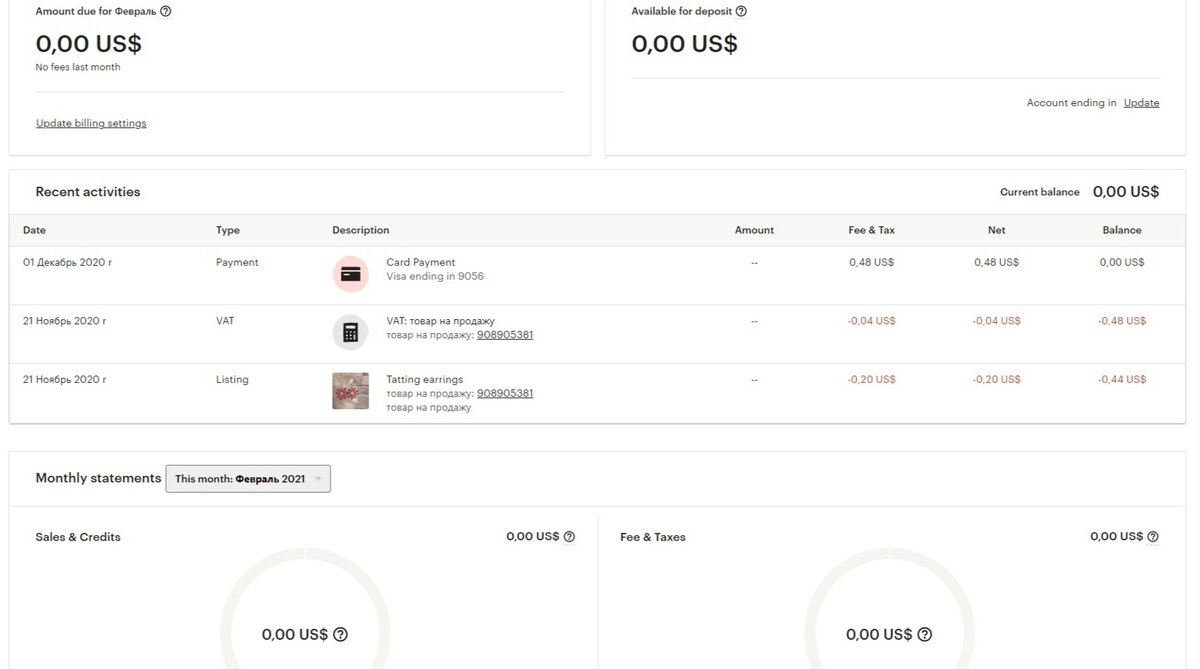Open listing 908905381 in Tatting earrings row
Screen dimensions: 1200x669
[505, 393]
